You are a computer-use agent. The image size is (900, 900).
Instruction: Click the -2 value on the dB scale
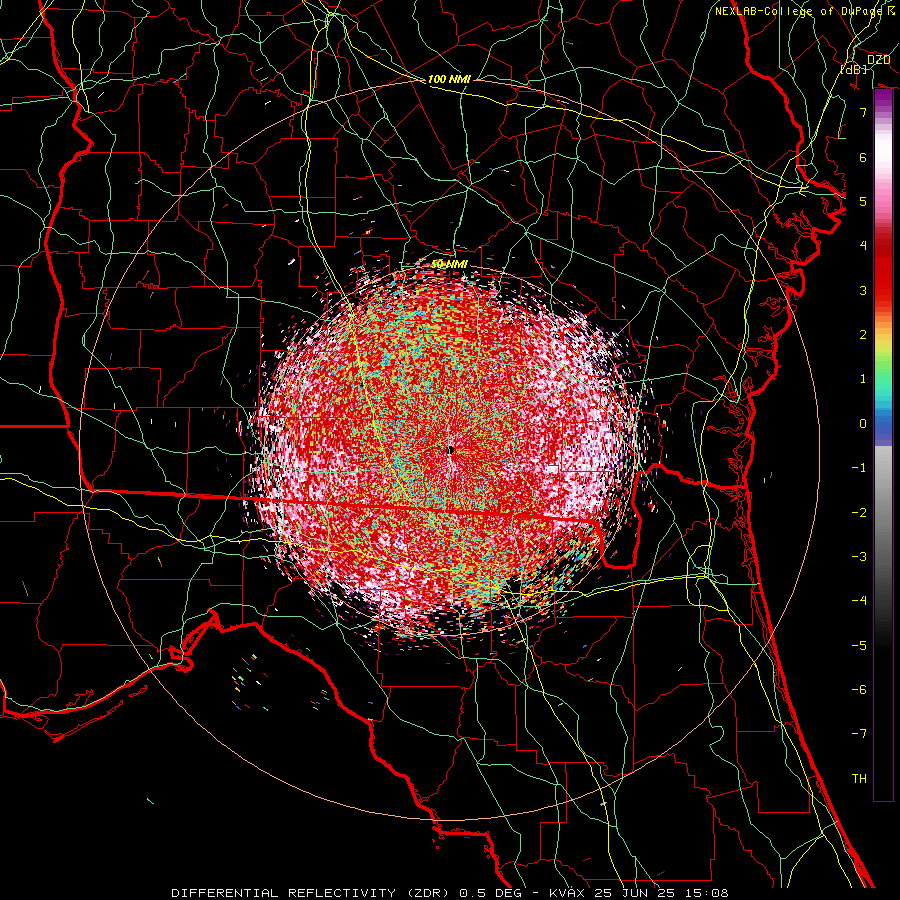[x=859, y=513]
